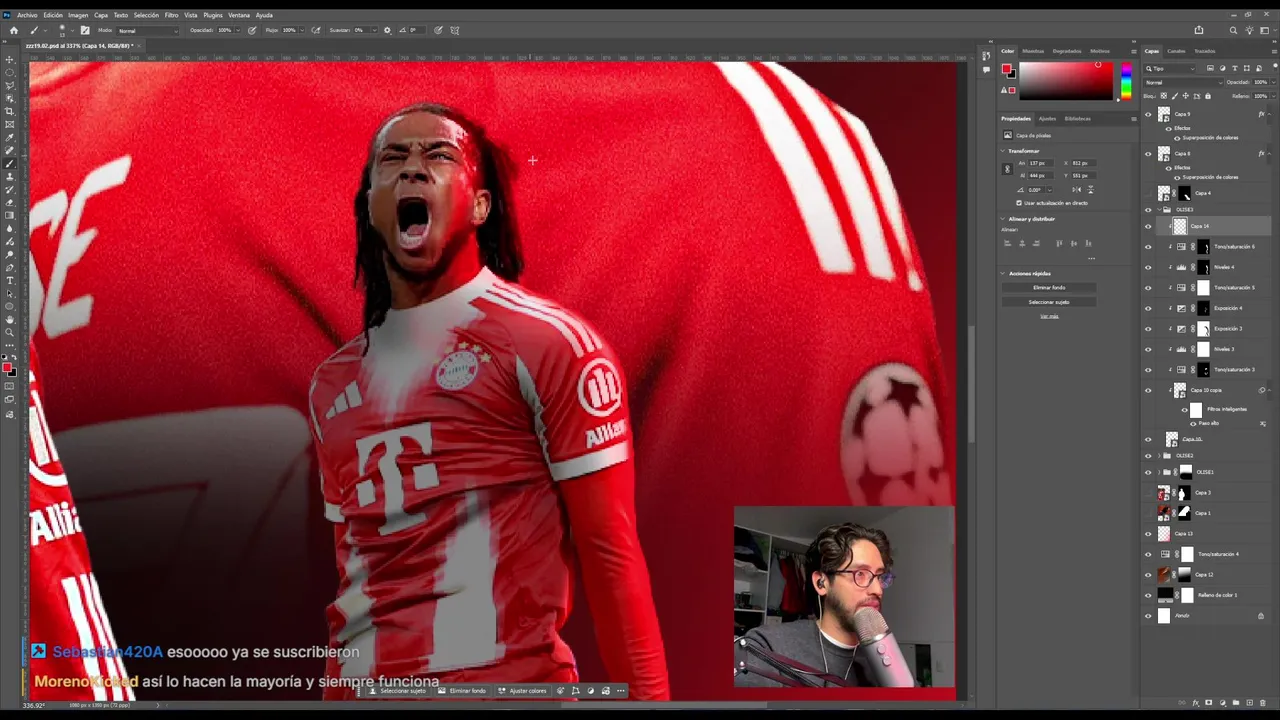
Task: Click the new group folder icon
Action: click(x=1236, y=703)
